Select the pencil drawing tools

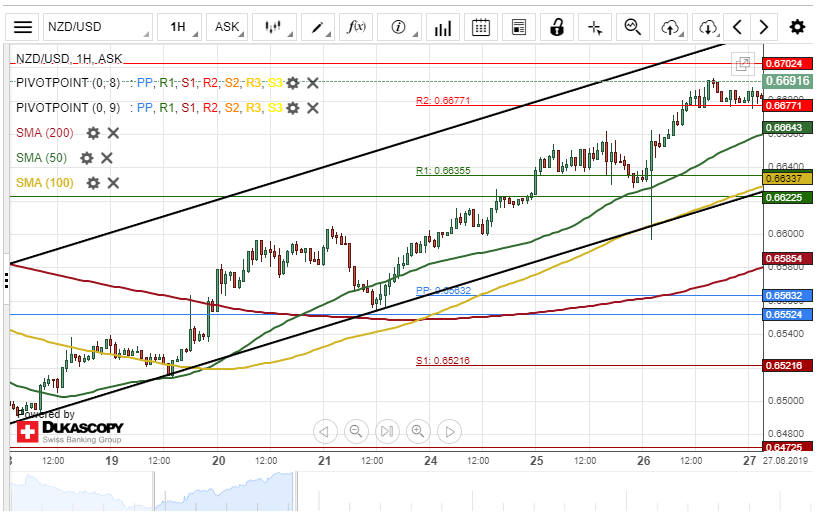point(318,27)
